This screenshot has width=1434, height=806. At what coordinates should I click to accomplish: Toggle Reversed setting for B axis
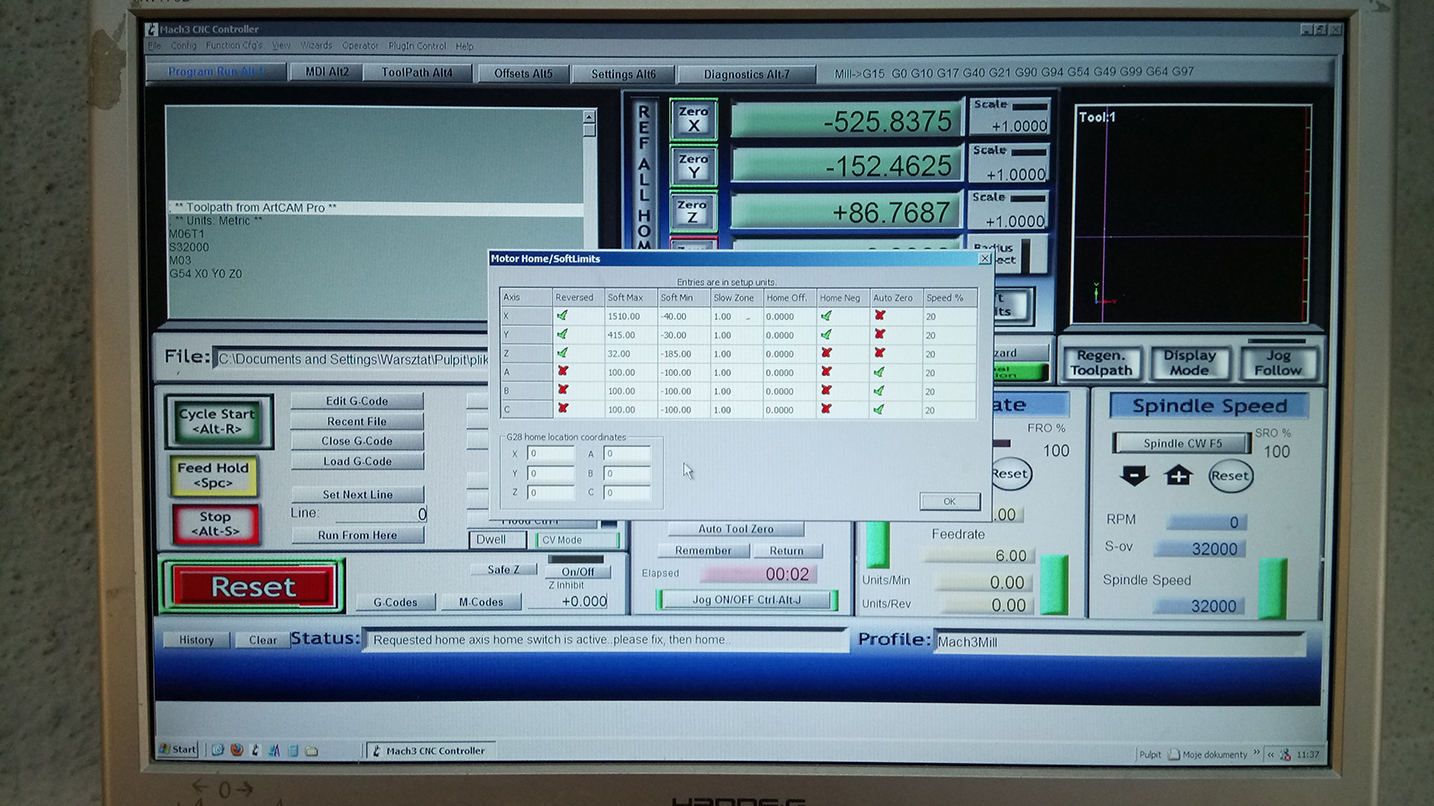[562, 390]
